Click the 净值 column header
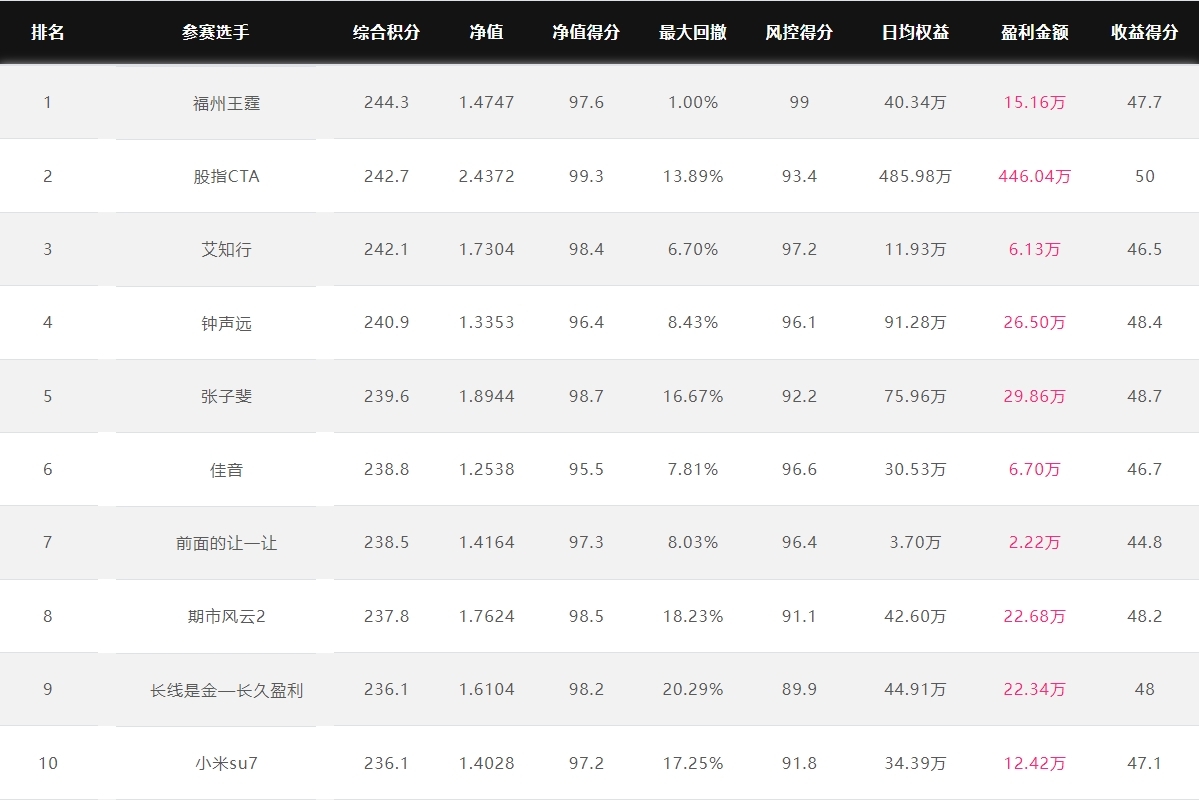1199x800 pixels. [486, 32]
